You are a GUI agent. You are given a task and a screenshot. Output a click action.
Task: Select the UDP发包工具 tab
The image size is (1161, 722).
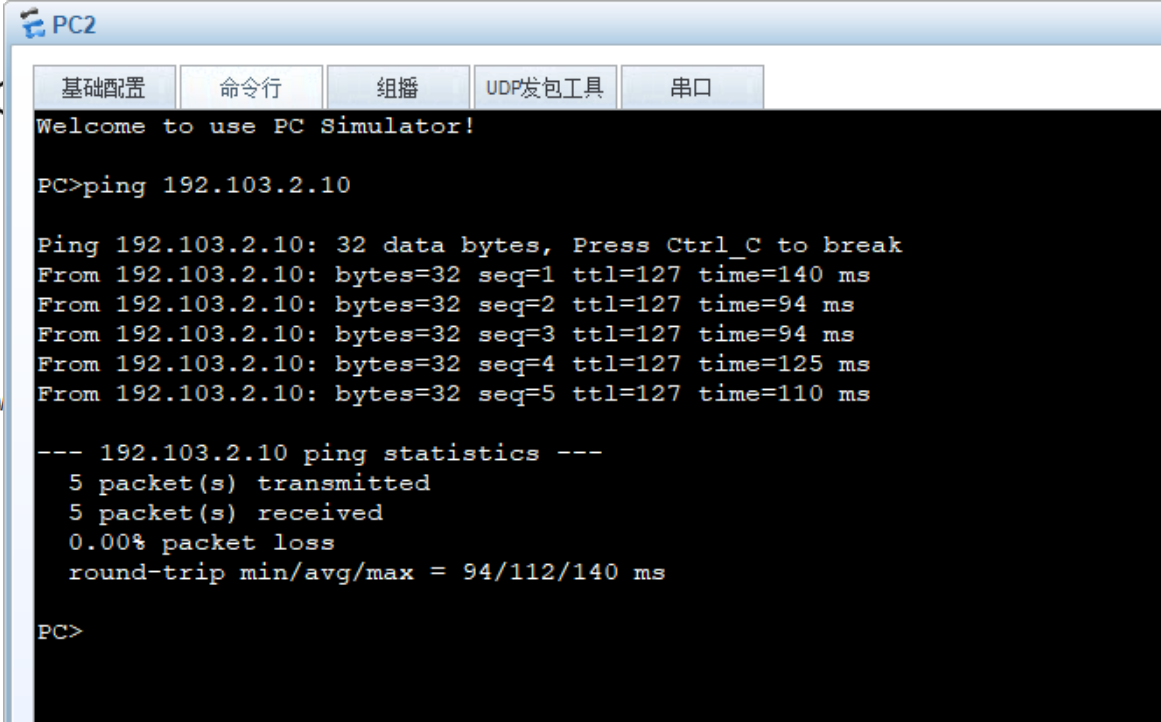[x=544, y=87]
